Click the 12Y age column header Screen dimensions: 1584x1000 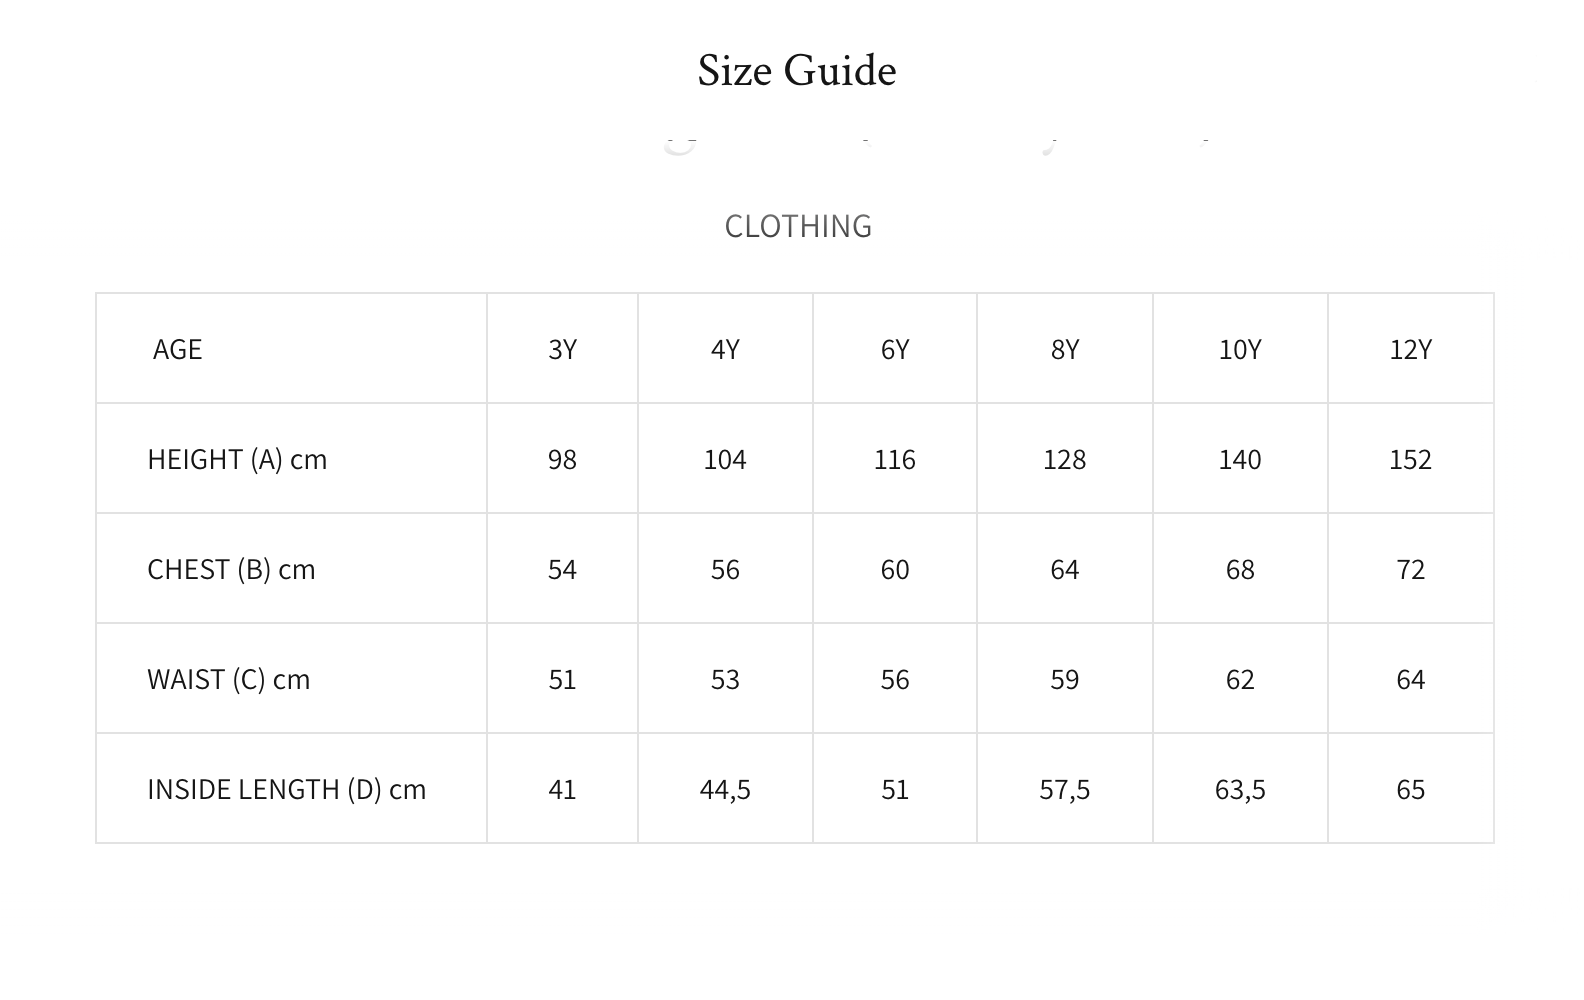[x=1410, y=349]
